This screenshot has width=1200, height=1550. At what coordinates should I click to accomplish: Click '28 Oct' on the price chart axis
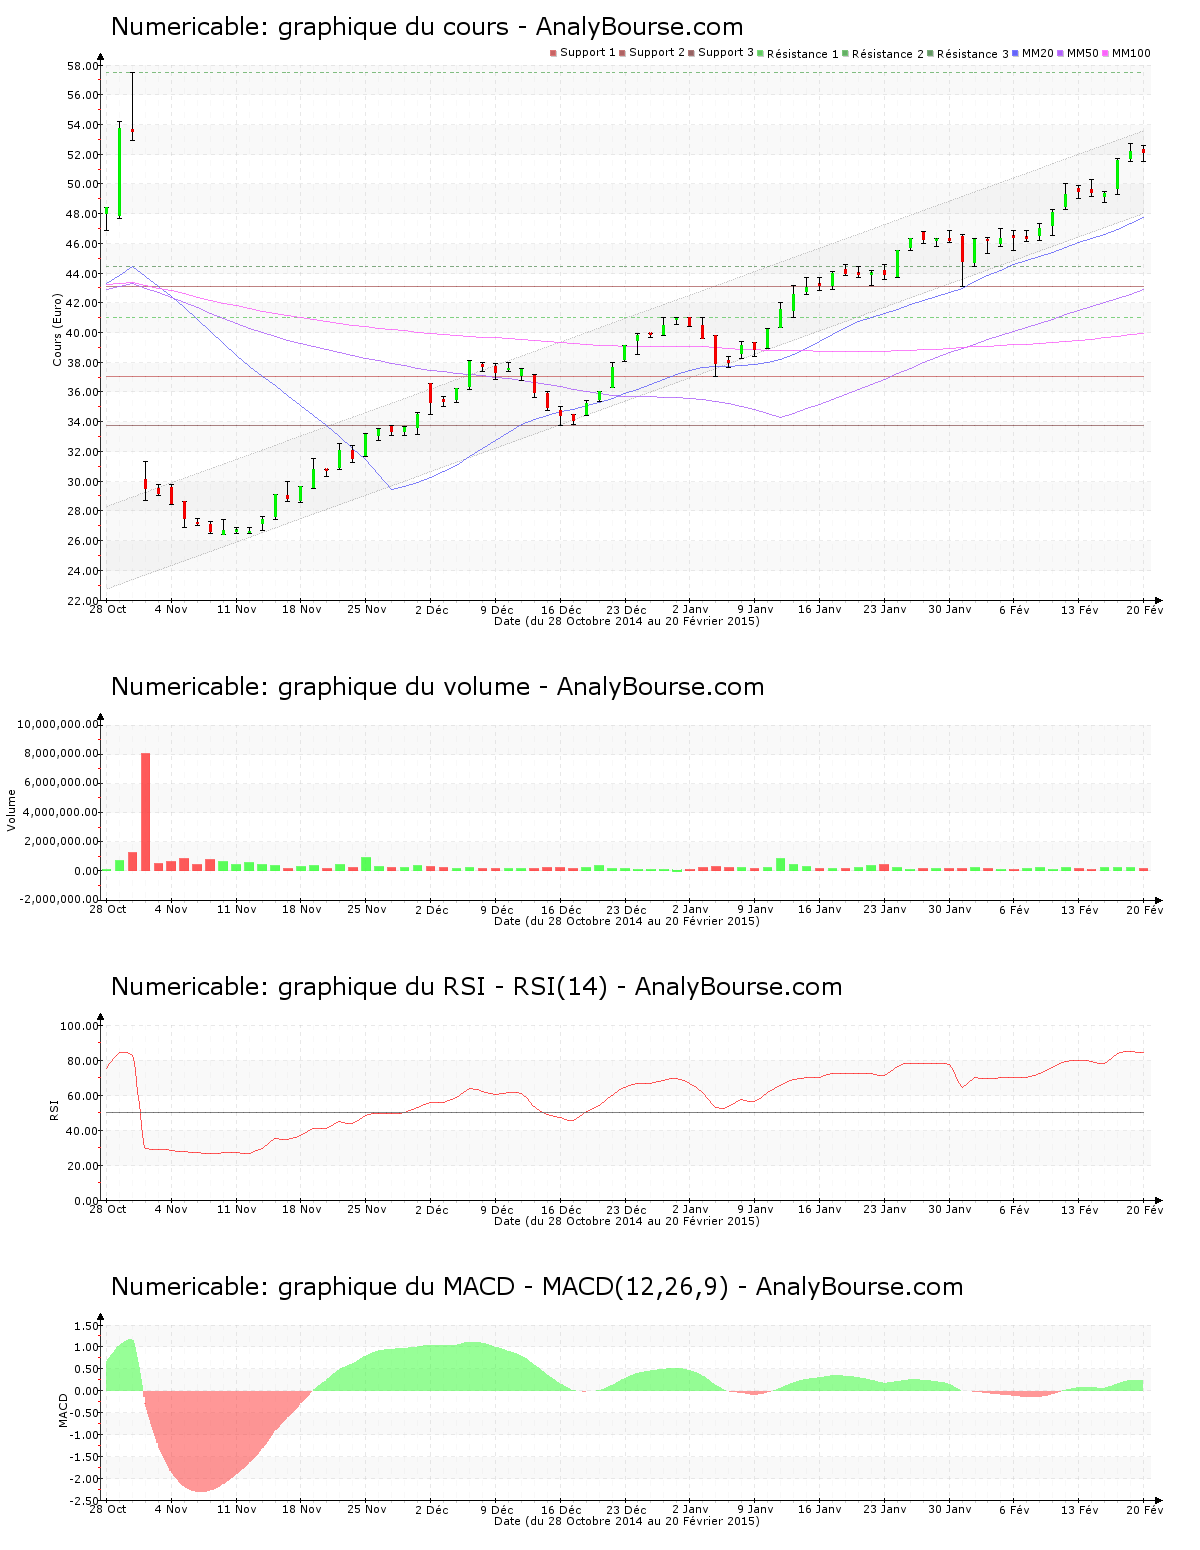108,609
